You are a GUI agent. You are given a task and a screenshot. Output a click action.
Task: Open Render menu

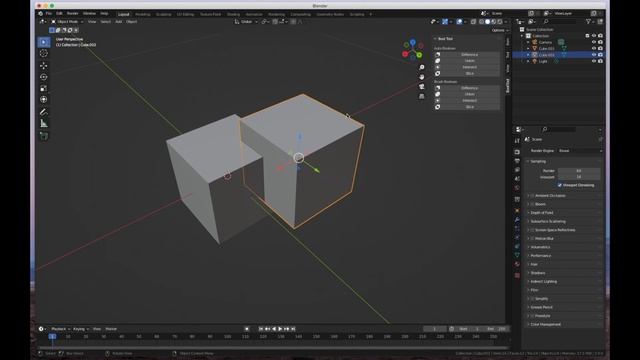[x=73, y=13]
